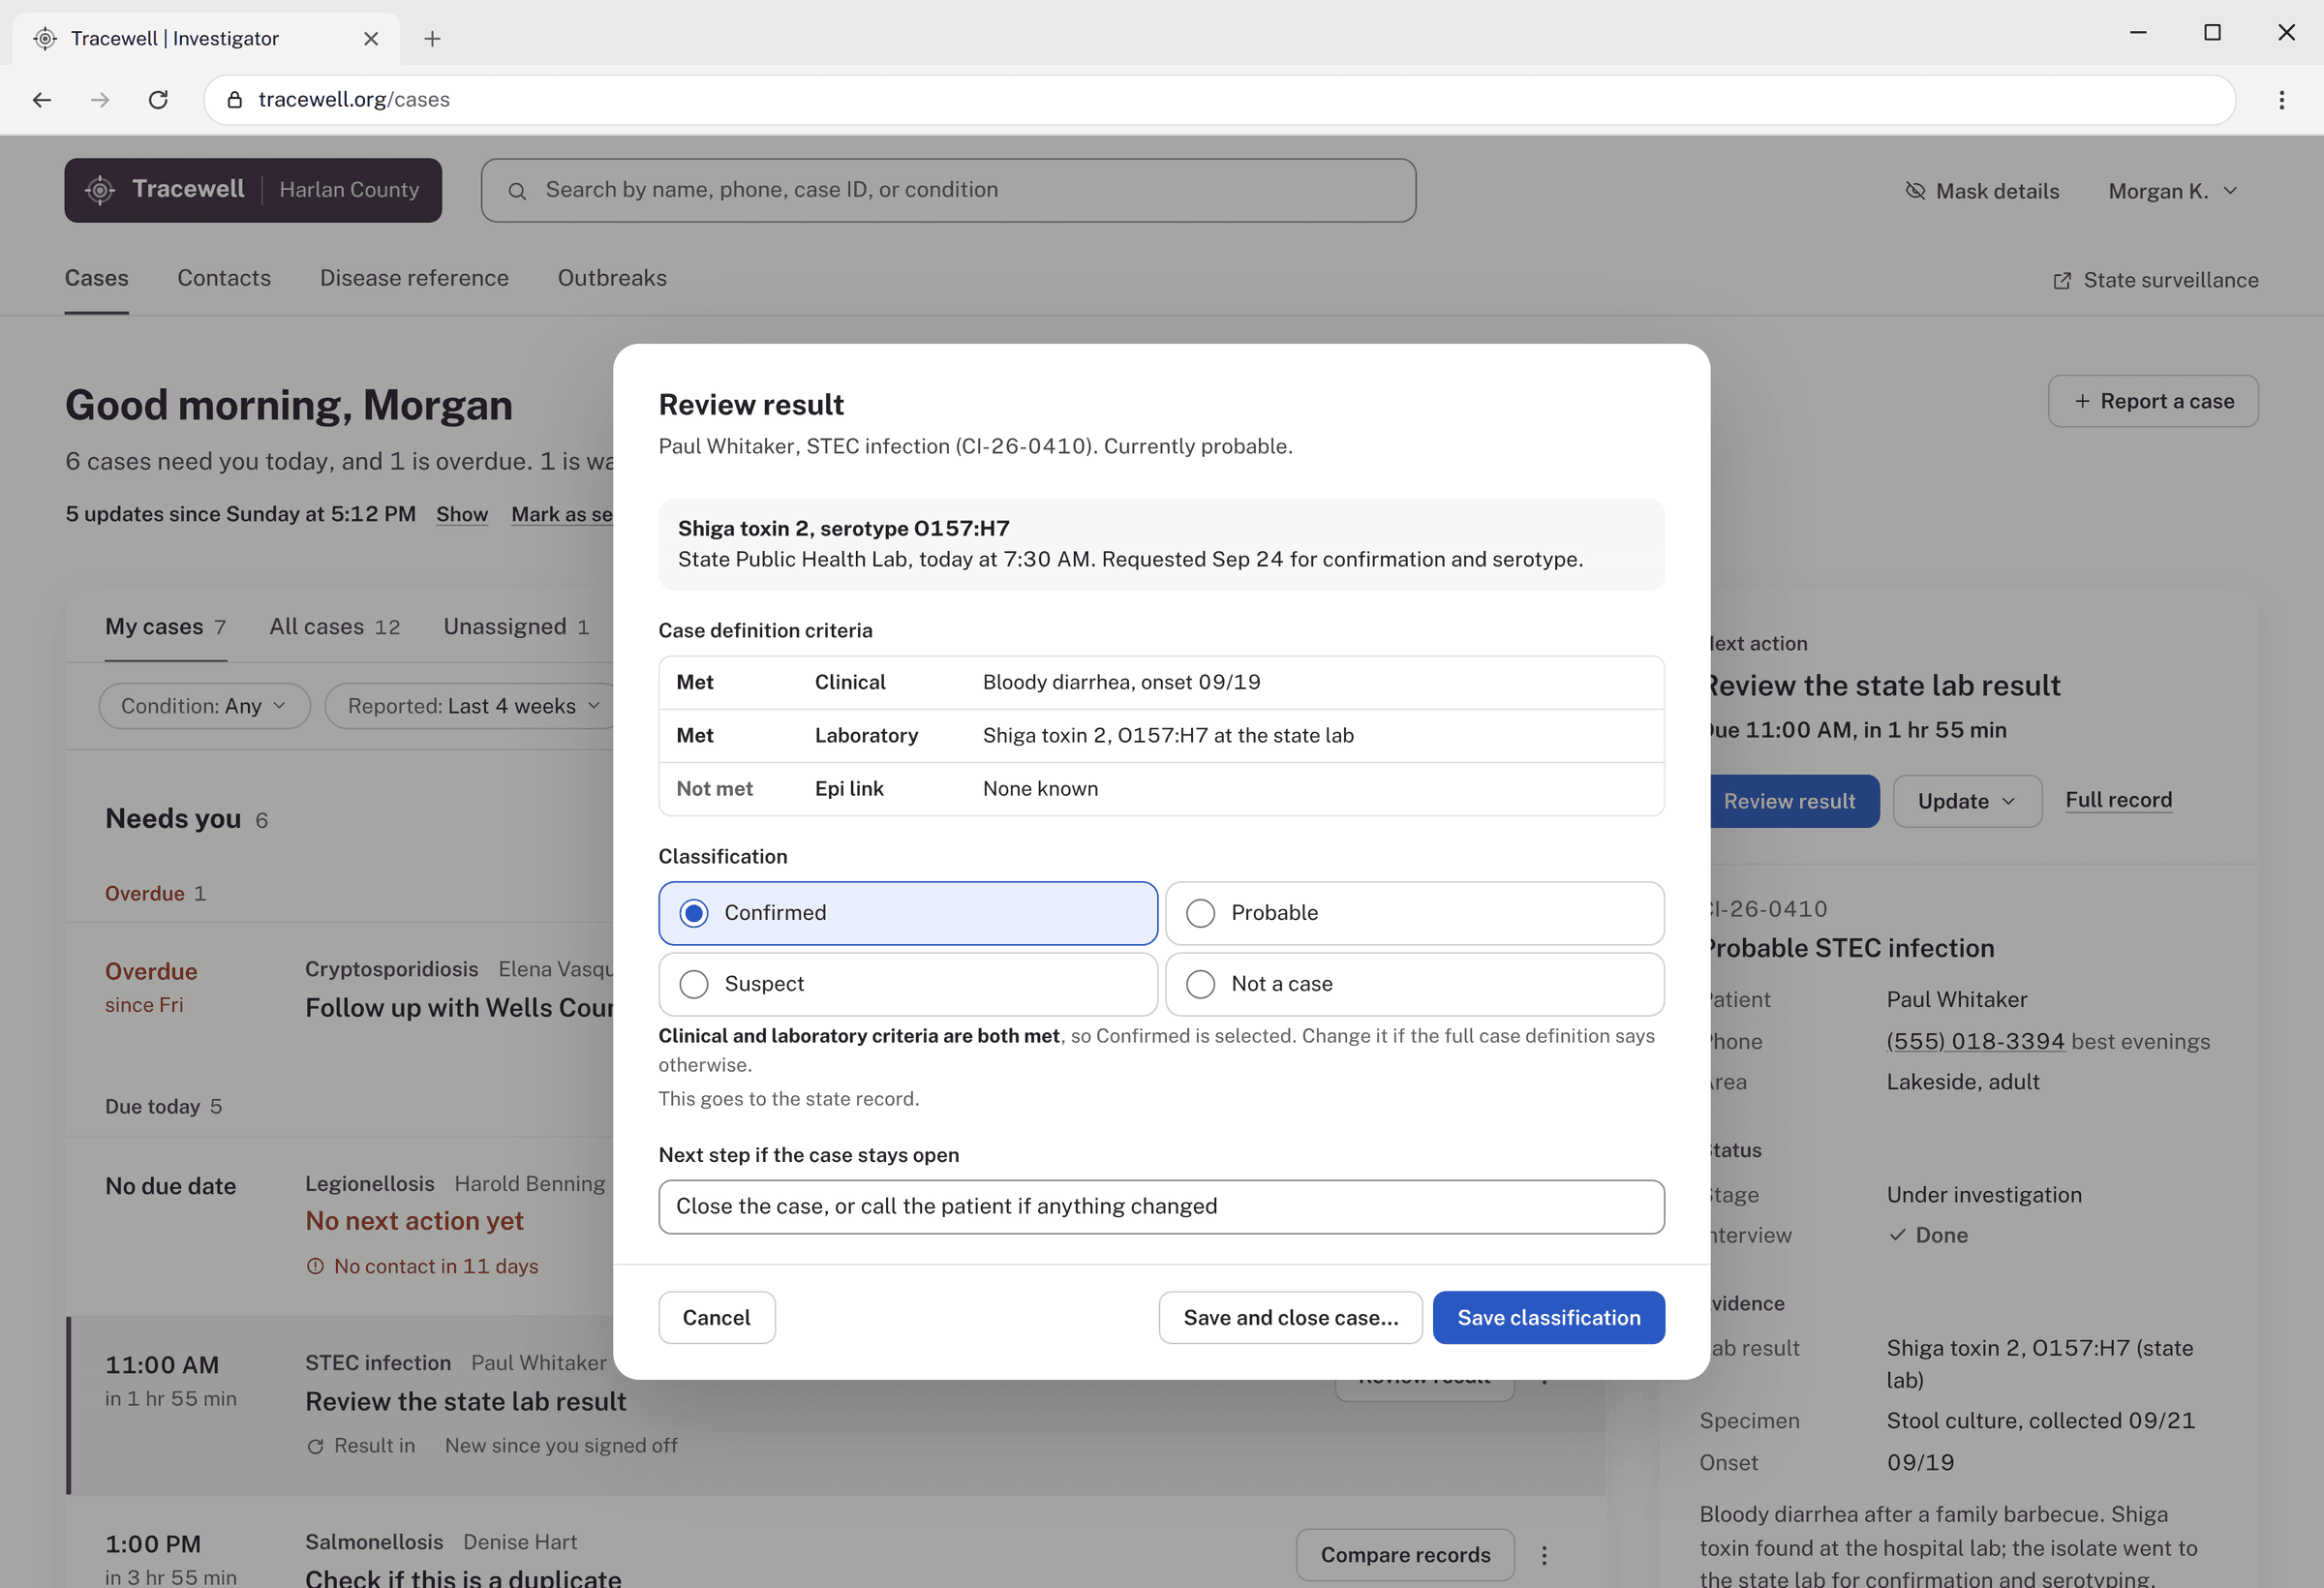This screenshot has height=1588, width=2324.
Task: Click Save and close case
Action: point(1290,1317)
